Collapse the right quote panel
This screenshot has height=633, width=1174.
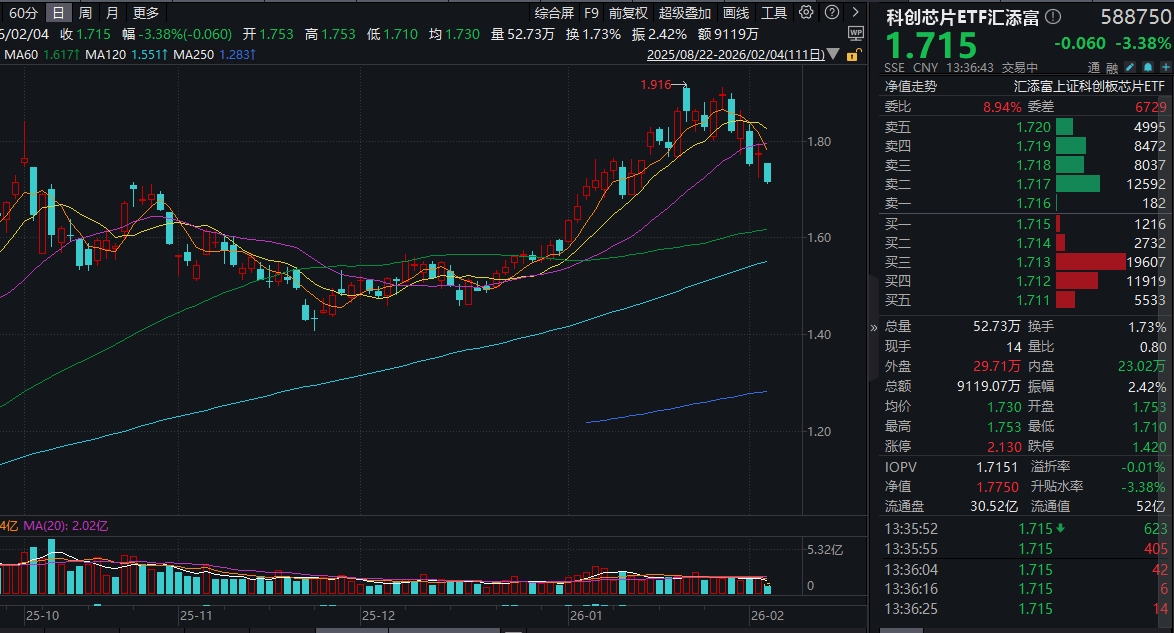pyautogui.click(x=873, y=327)
